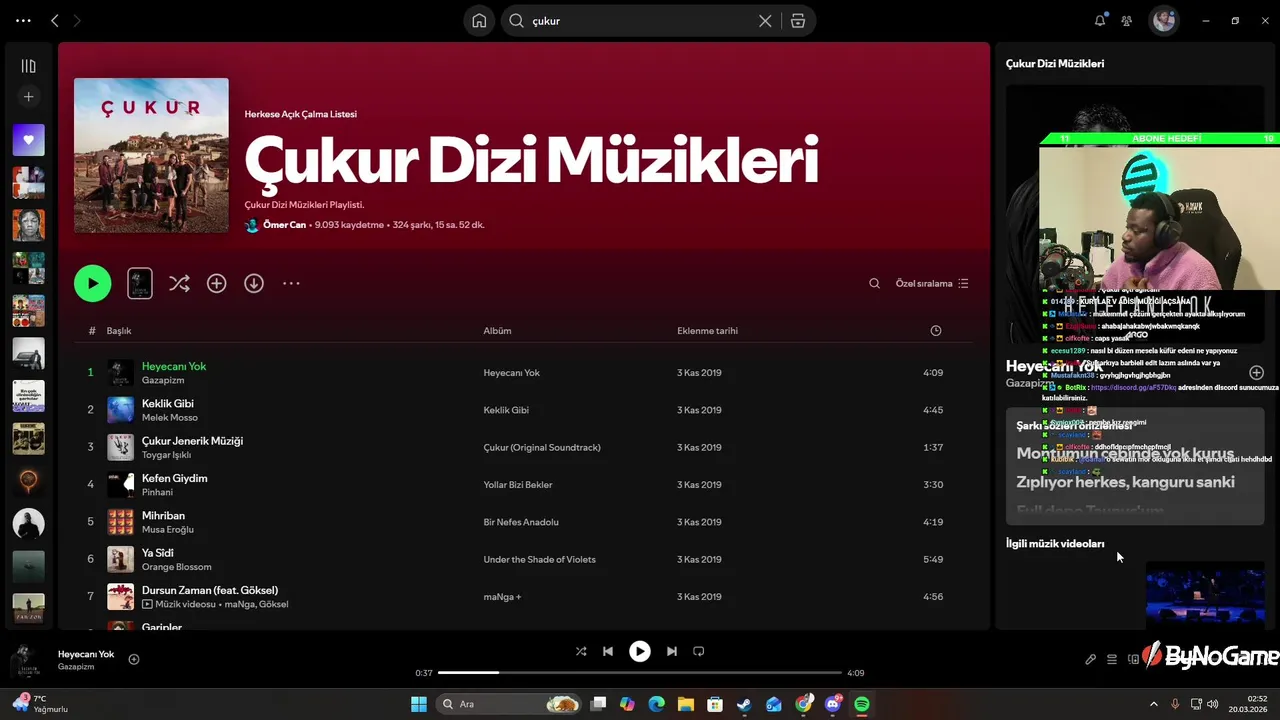Open the Under the Shade of Violets album
This screenshot has width=1280, height=720.
539,559
